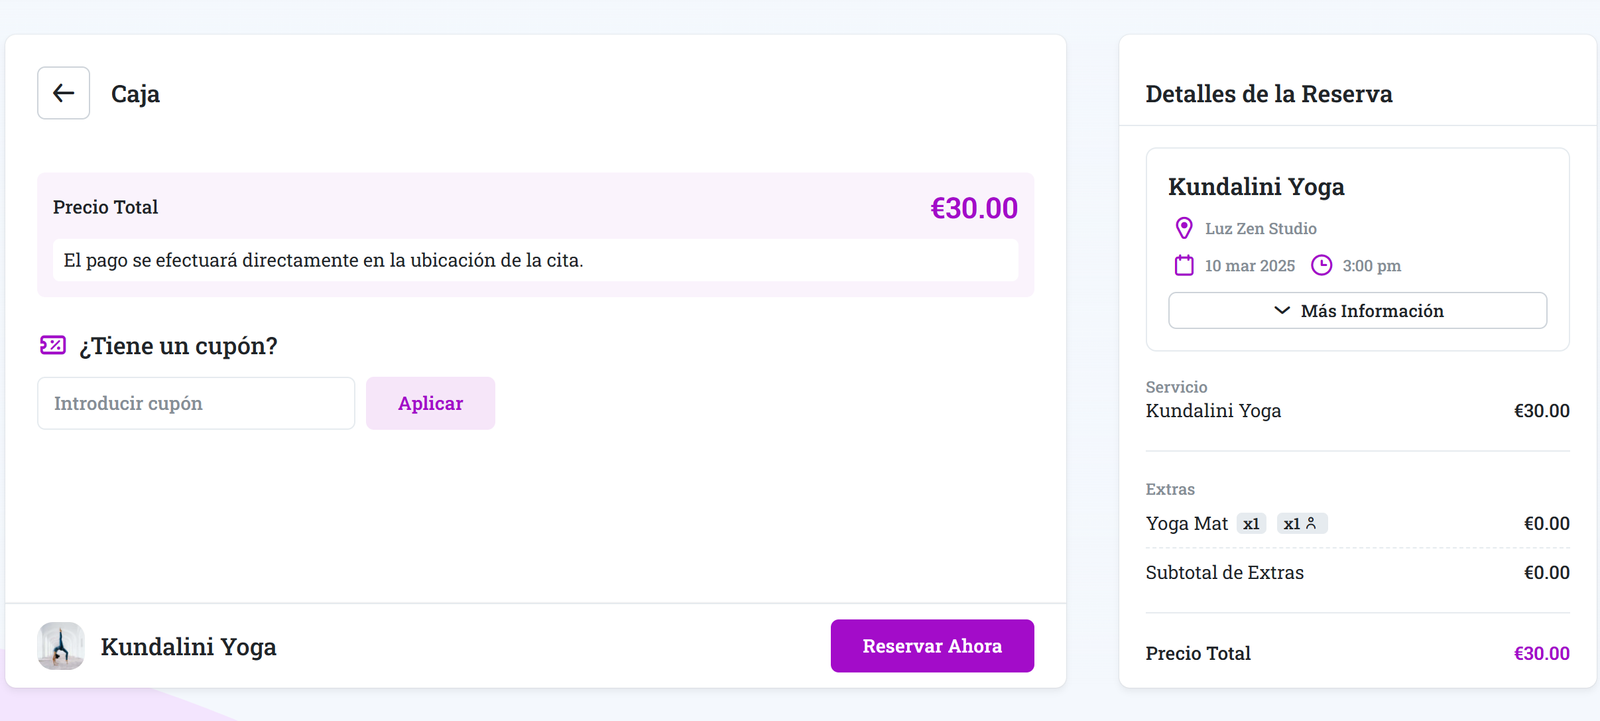This screenshot has width=1600, height=721.
Task: Click the calendar date icon
Action: (1184, 265)
